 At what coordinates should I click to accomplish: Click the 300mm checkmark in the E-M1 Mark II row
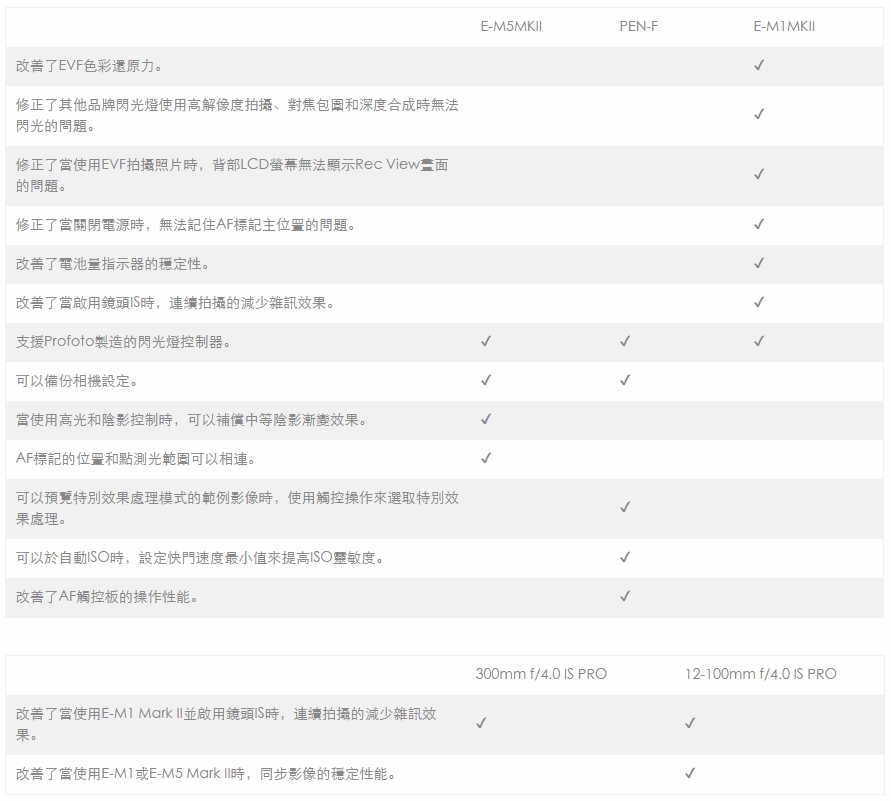click(x=481, y=723)
